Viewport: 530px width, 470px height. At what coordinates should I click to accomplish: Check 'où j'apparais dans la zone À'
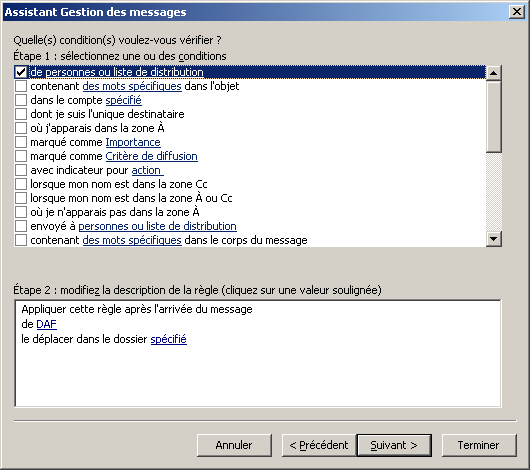point(21,128)
